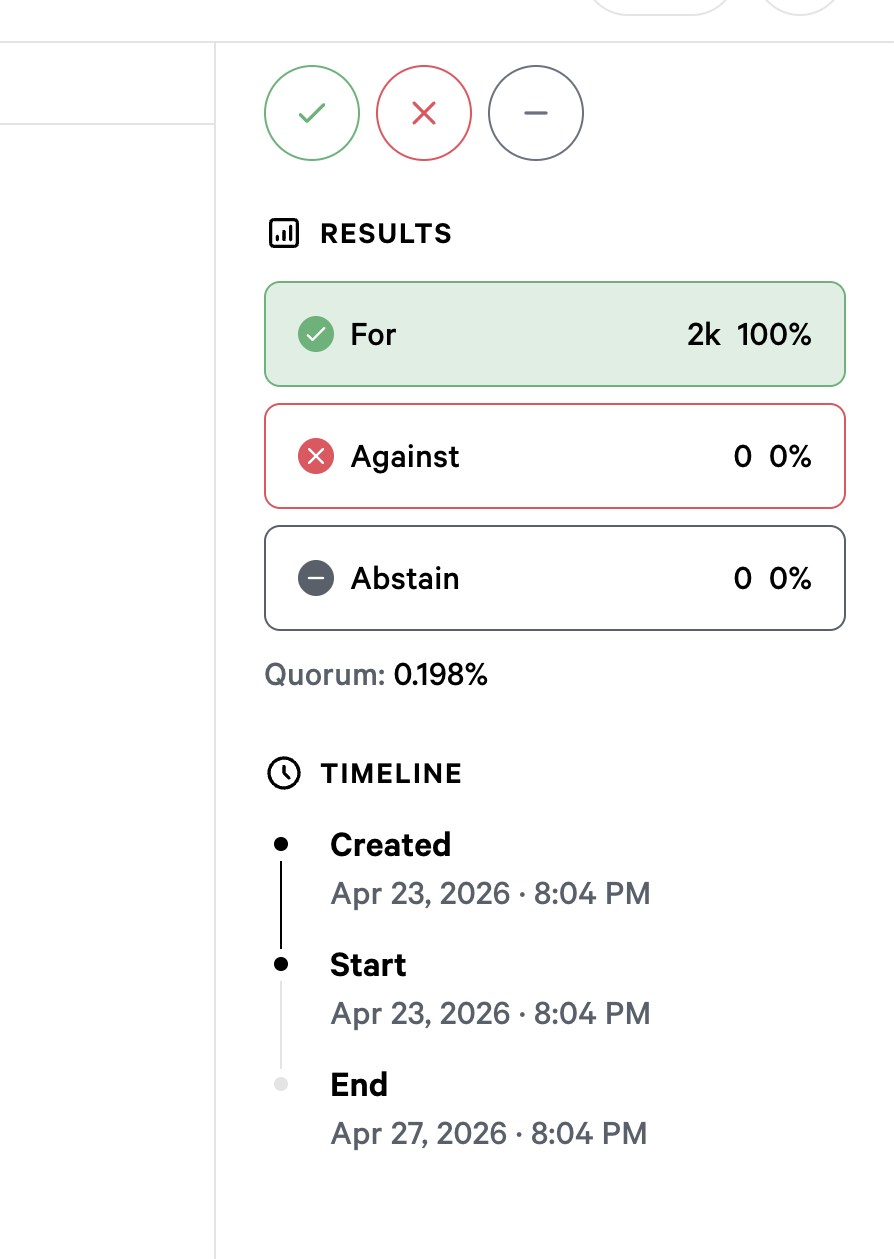Expand the For results row for details
894x1259 pixels.
(555, 334)
